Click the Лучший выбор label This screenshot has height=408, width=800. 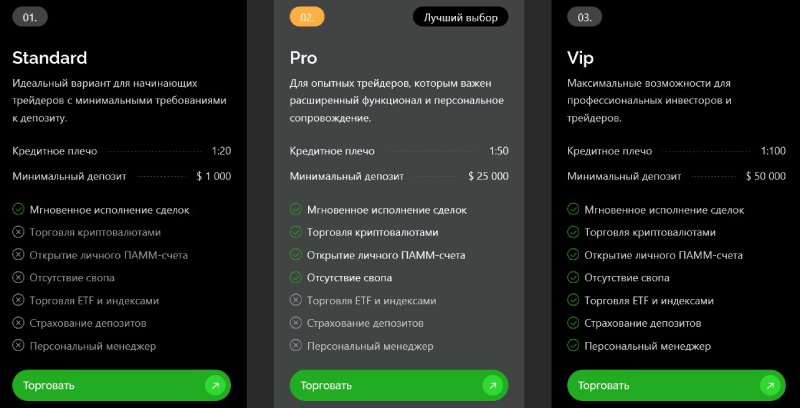click(461, 17)
